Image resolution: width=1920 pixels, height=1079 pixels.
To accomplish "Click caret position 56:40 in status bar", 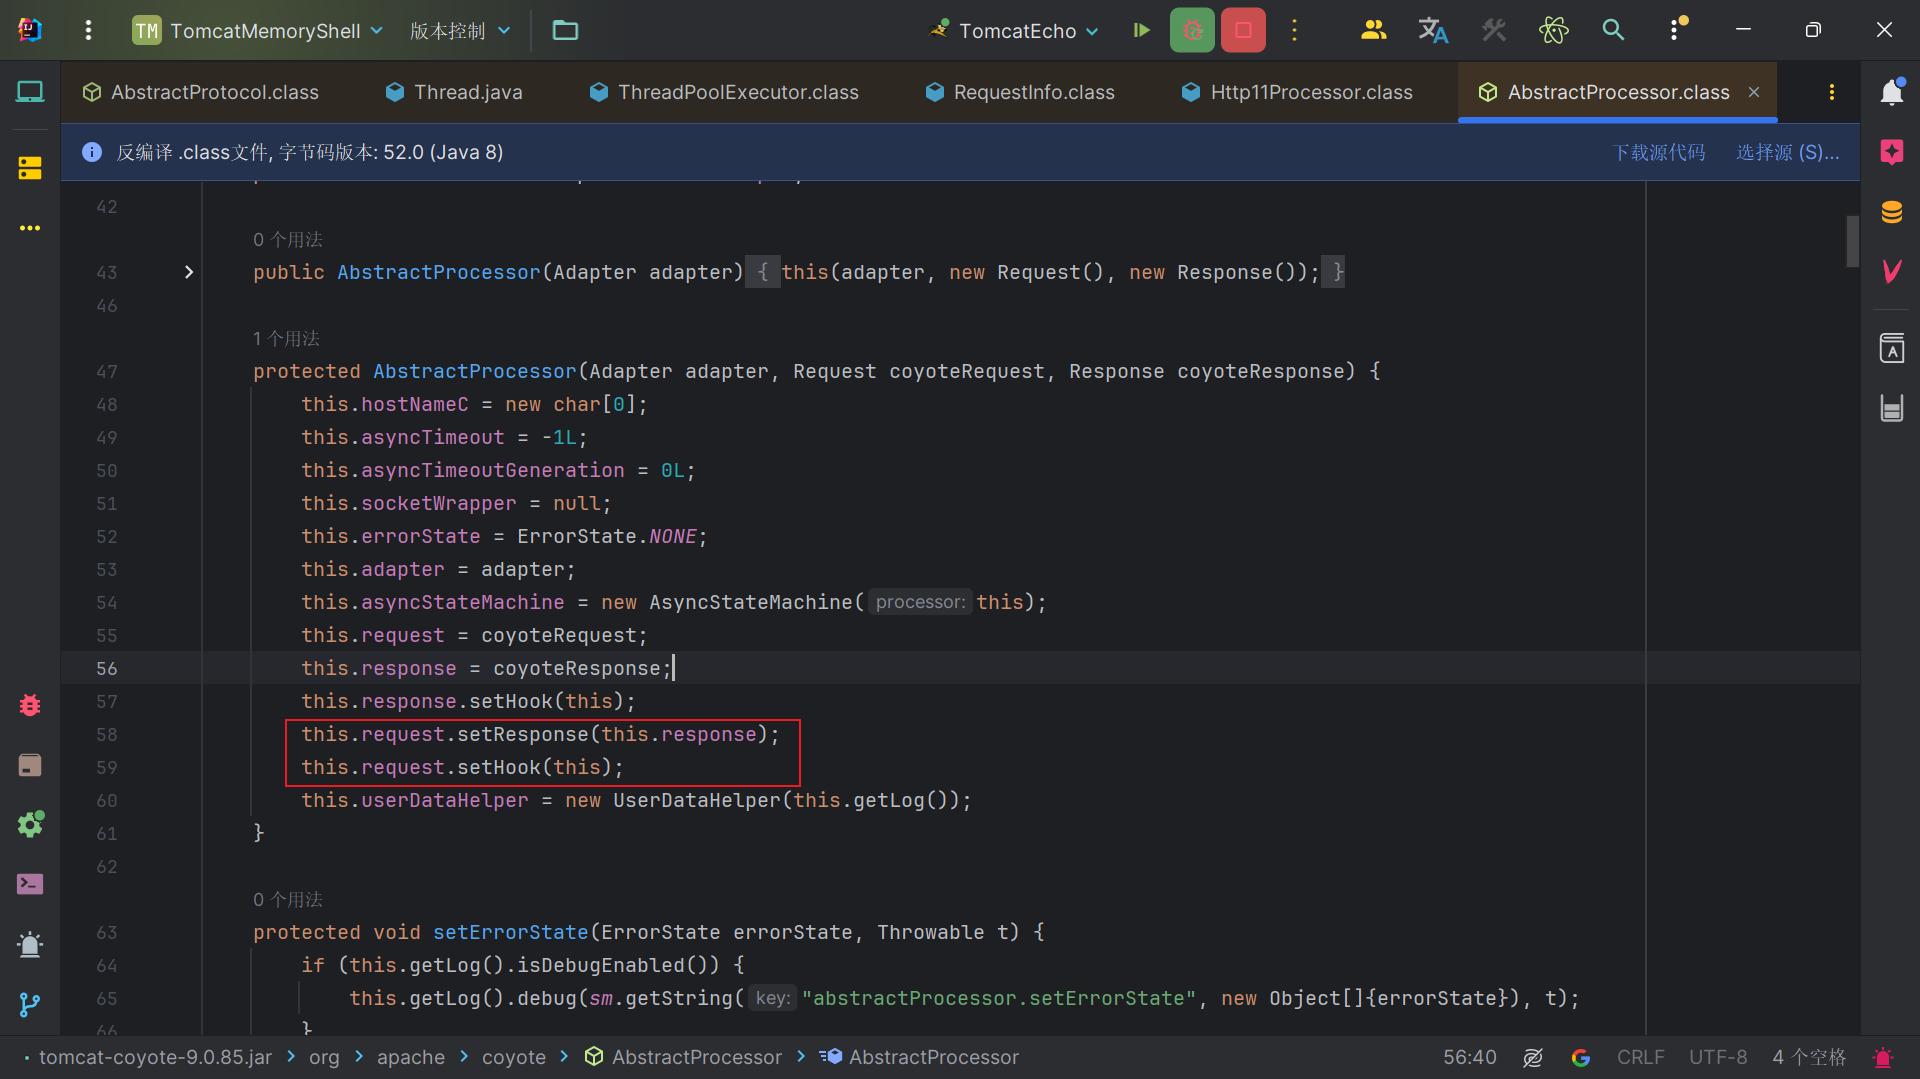I will click(1469, 1057).
